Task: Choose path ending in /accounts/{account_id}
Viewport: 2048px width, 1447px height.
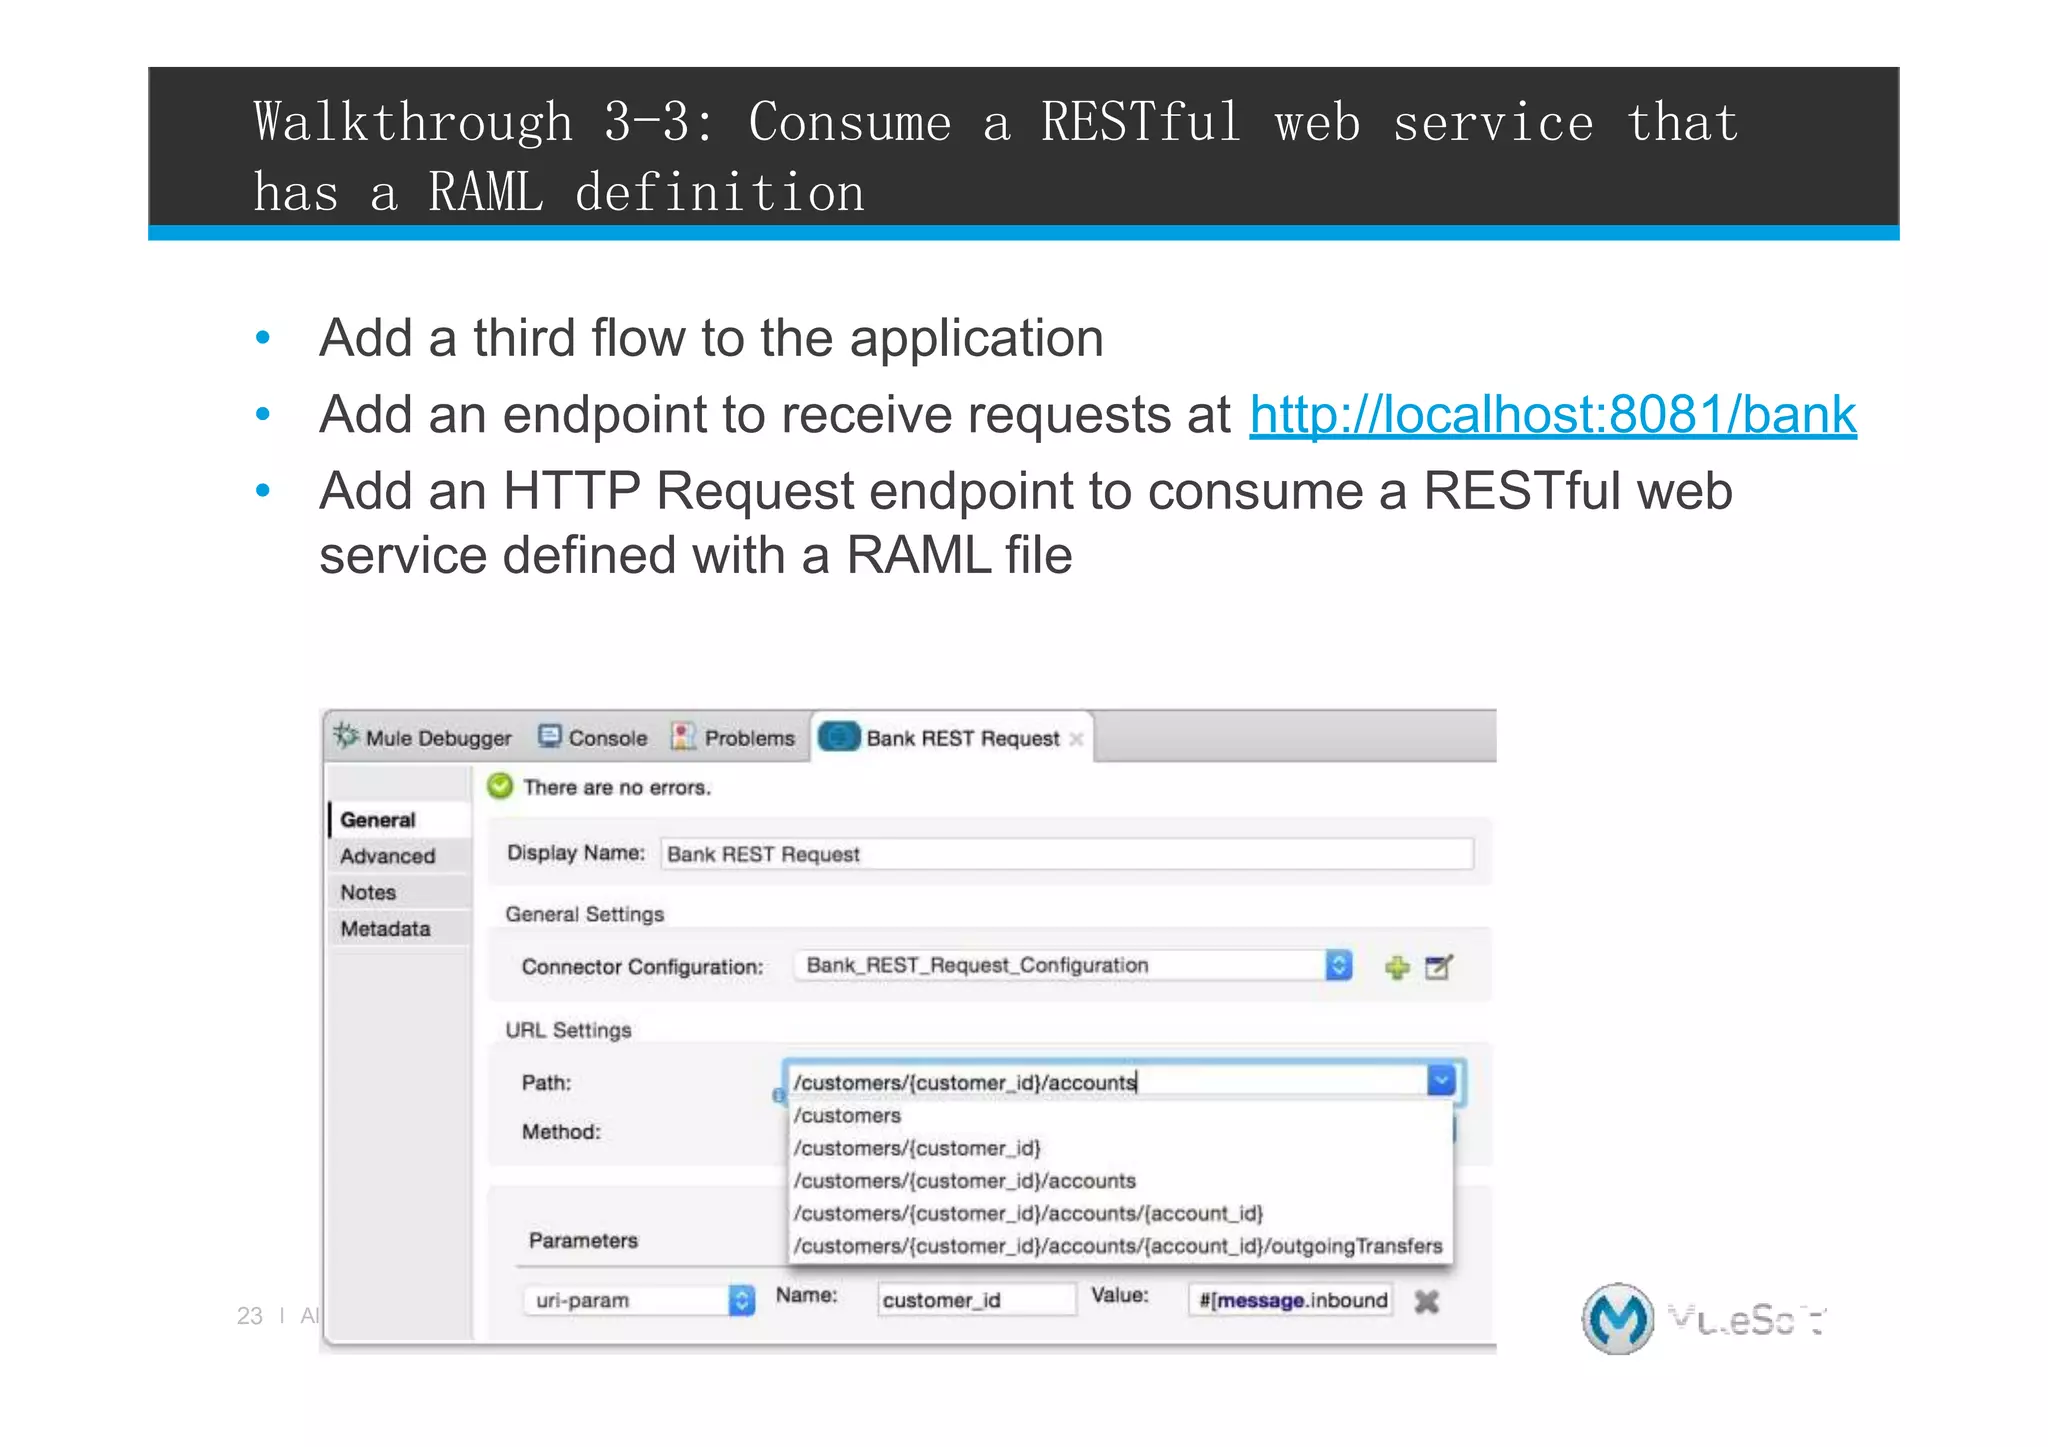Action: point(1121,1213)
